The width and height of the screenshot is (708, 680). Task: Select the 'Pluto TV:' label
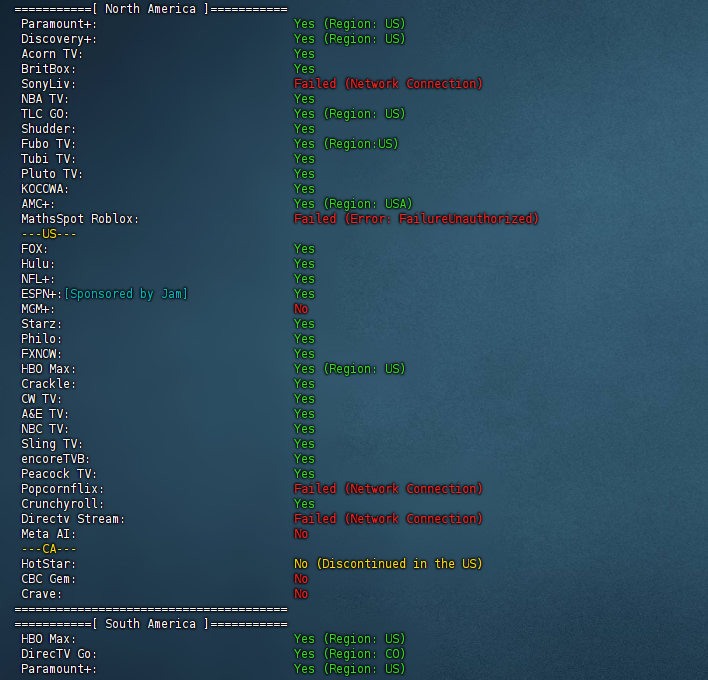click(52, 174)
